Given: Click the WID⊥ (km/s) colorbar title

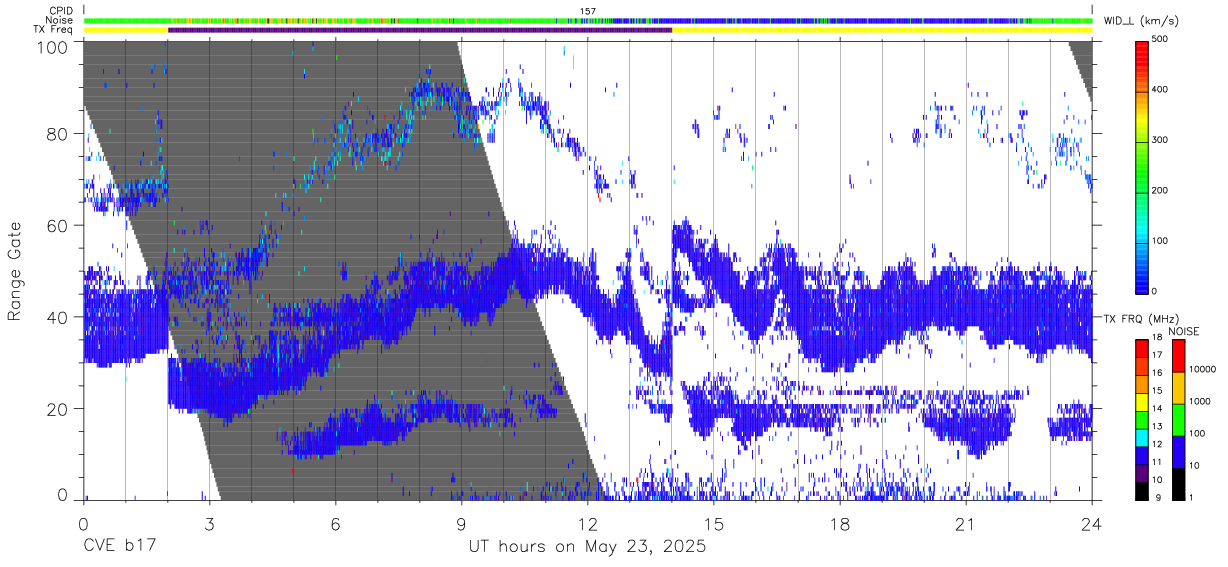Looking at the screenshot, I should point(1141,21).
